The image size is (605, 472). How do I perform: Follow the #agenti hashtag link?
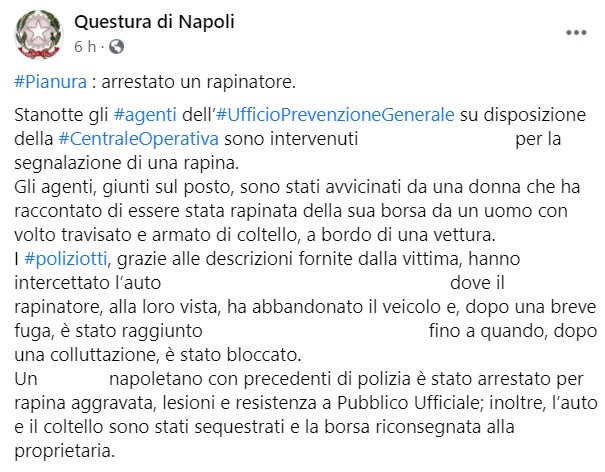147,115
